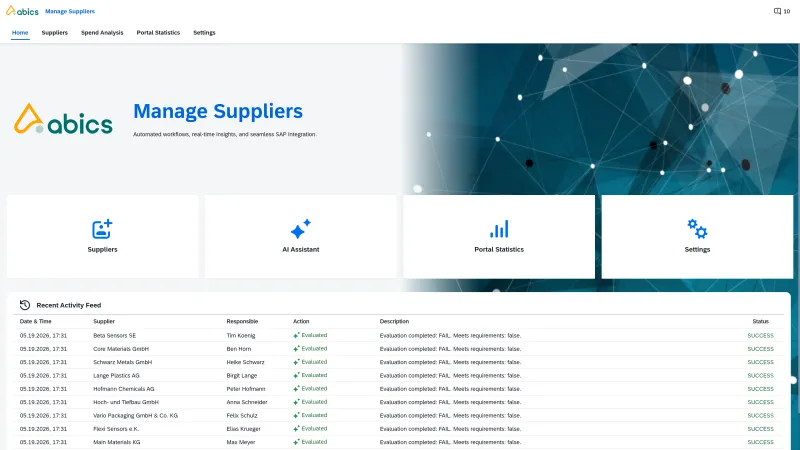The height and width of the screenshot is (450, 800).
Task: Click SUCCESS status for Main Materials KG
Action: 760,442
